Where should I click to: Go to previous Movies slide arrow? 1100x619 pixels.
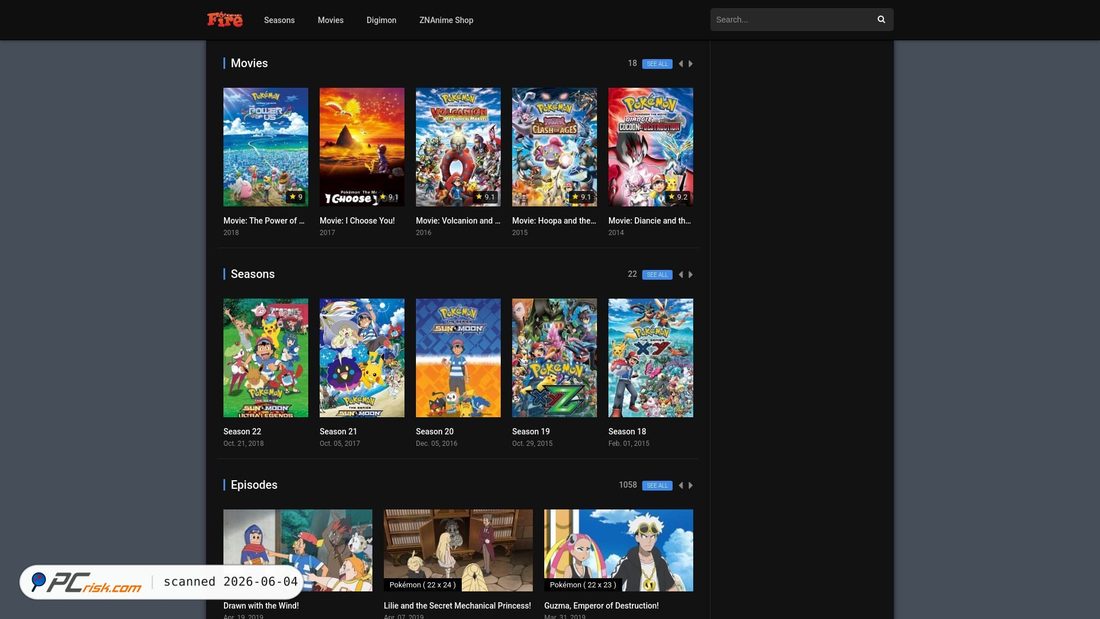[680, 64]
